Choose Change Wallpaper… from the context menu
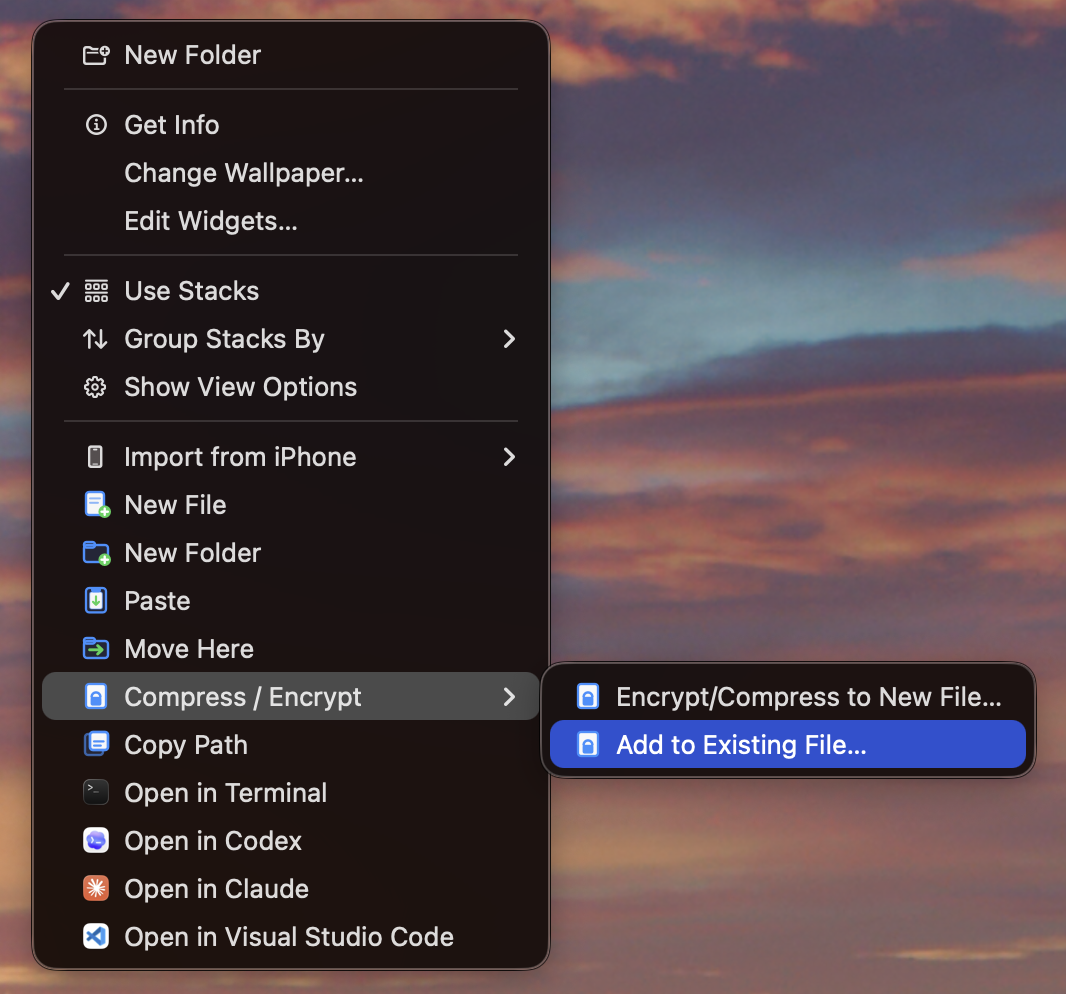 click(291, 173)
